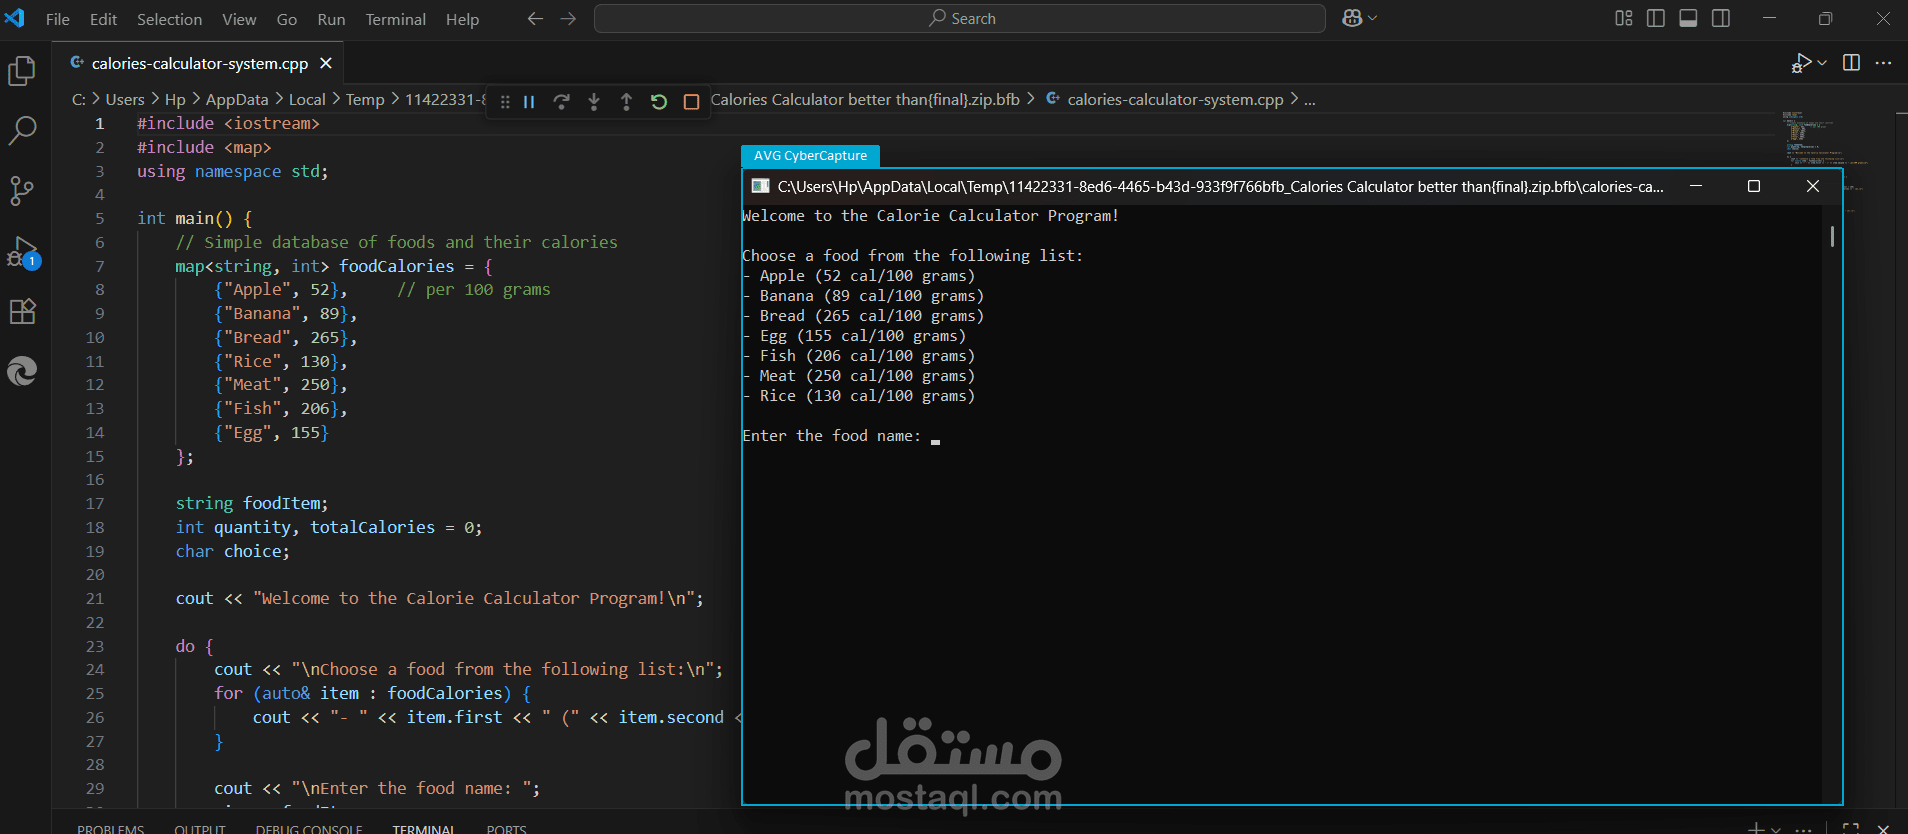Go forward using the navigation arrow
This screenshot has width=1908, height=834.
tap(568, 19)
